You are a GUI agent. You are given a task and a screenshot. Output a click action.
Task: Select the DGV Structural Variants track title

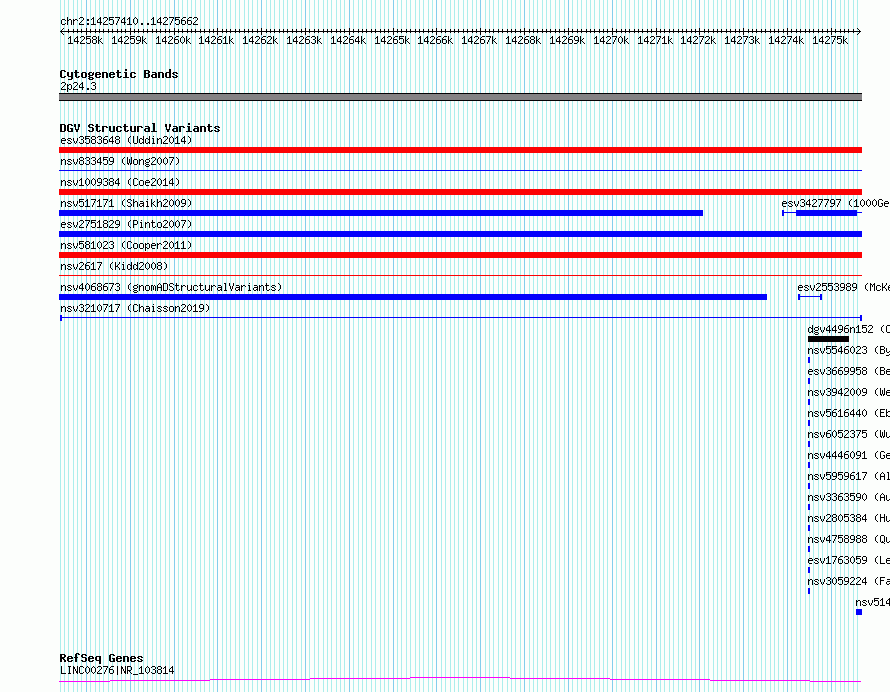pos(140,128)
